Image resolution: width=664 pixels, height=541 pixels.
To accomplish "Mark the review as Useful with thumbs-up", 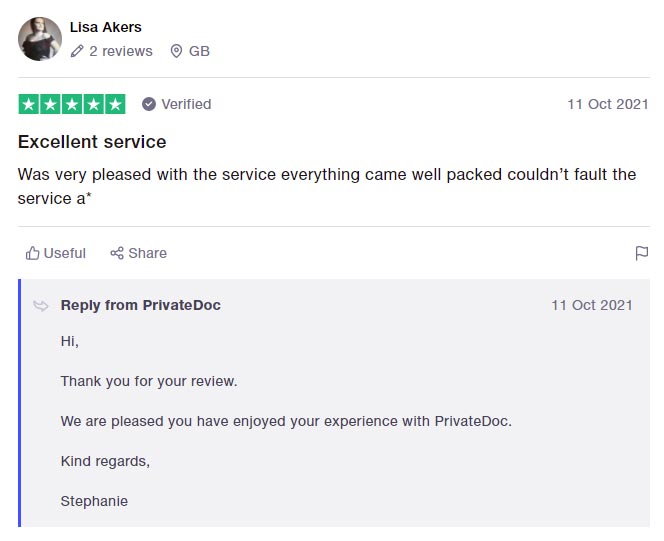I will (32, 253).
